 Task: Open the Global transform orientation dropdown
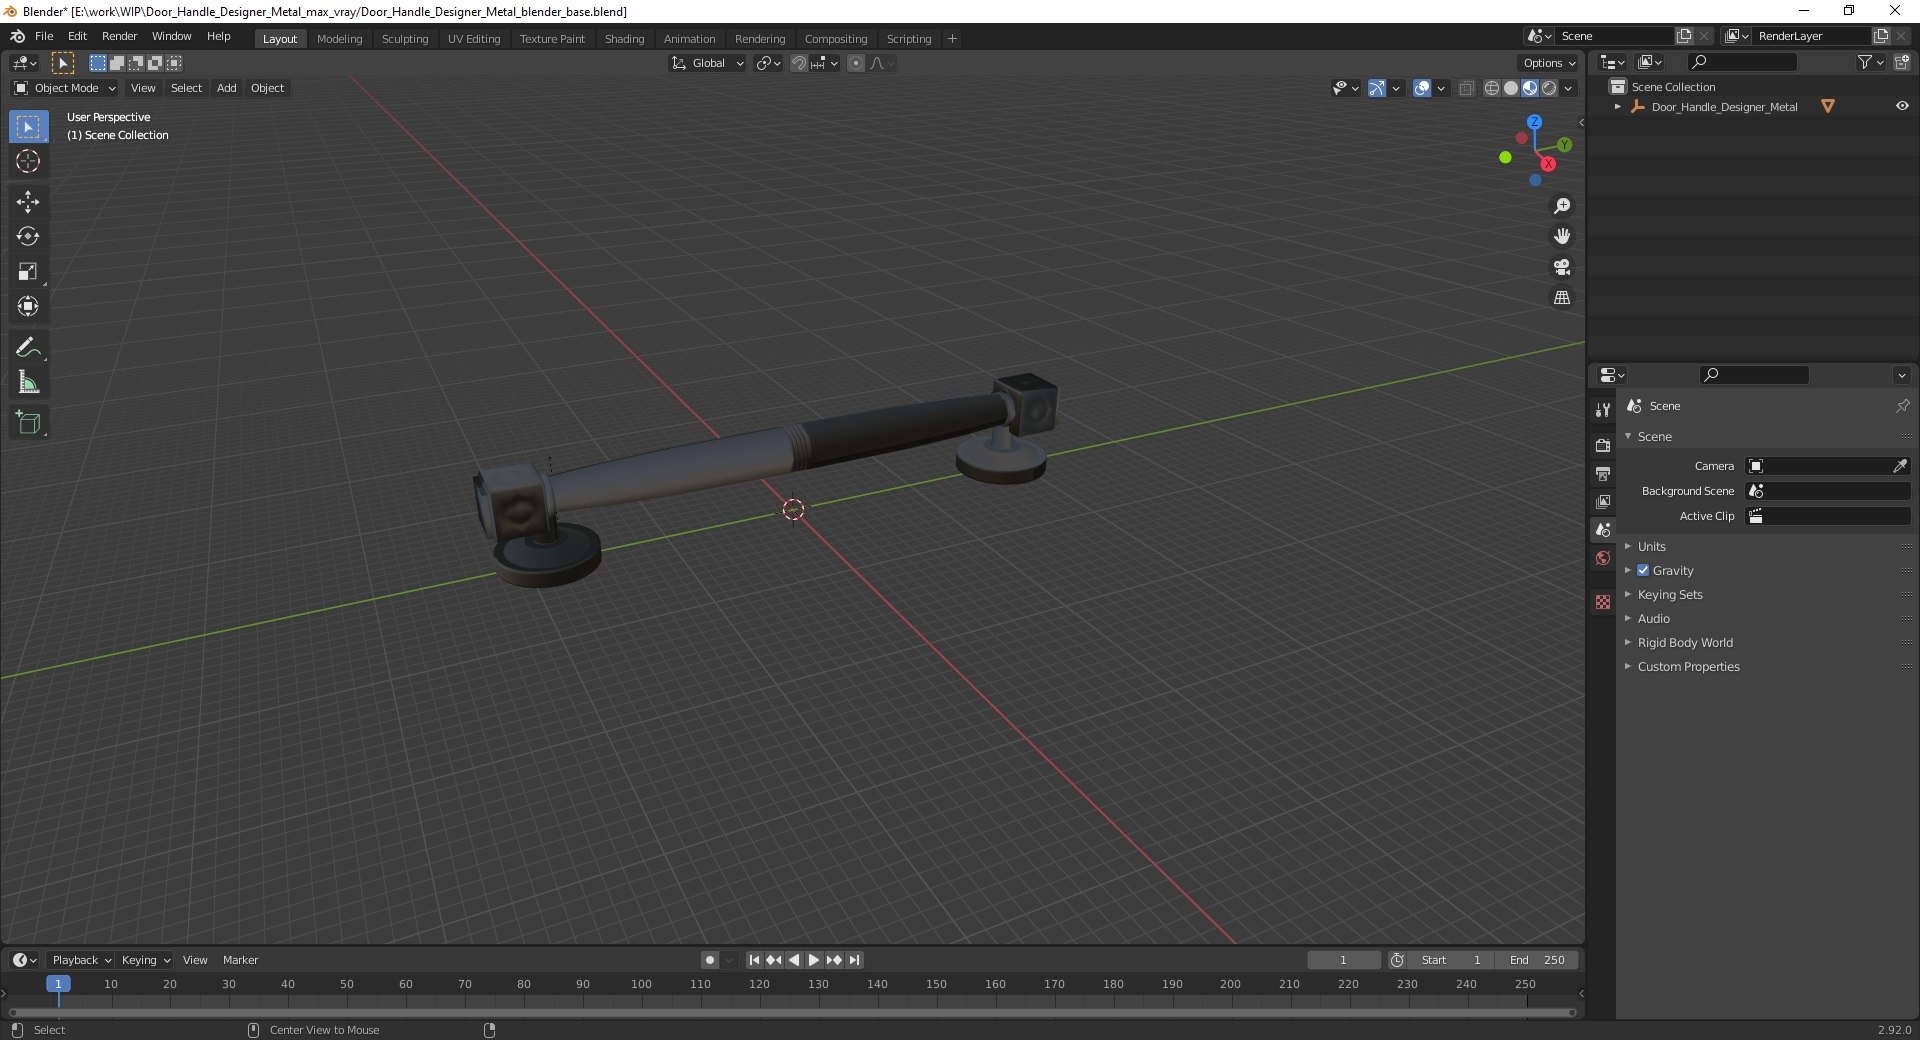(x=707, y=63)
